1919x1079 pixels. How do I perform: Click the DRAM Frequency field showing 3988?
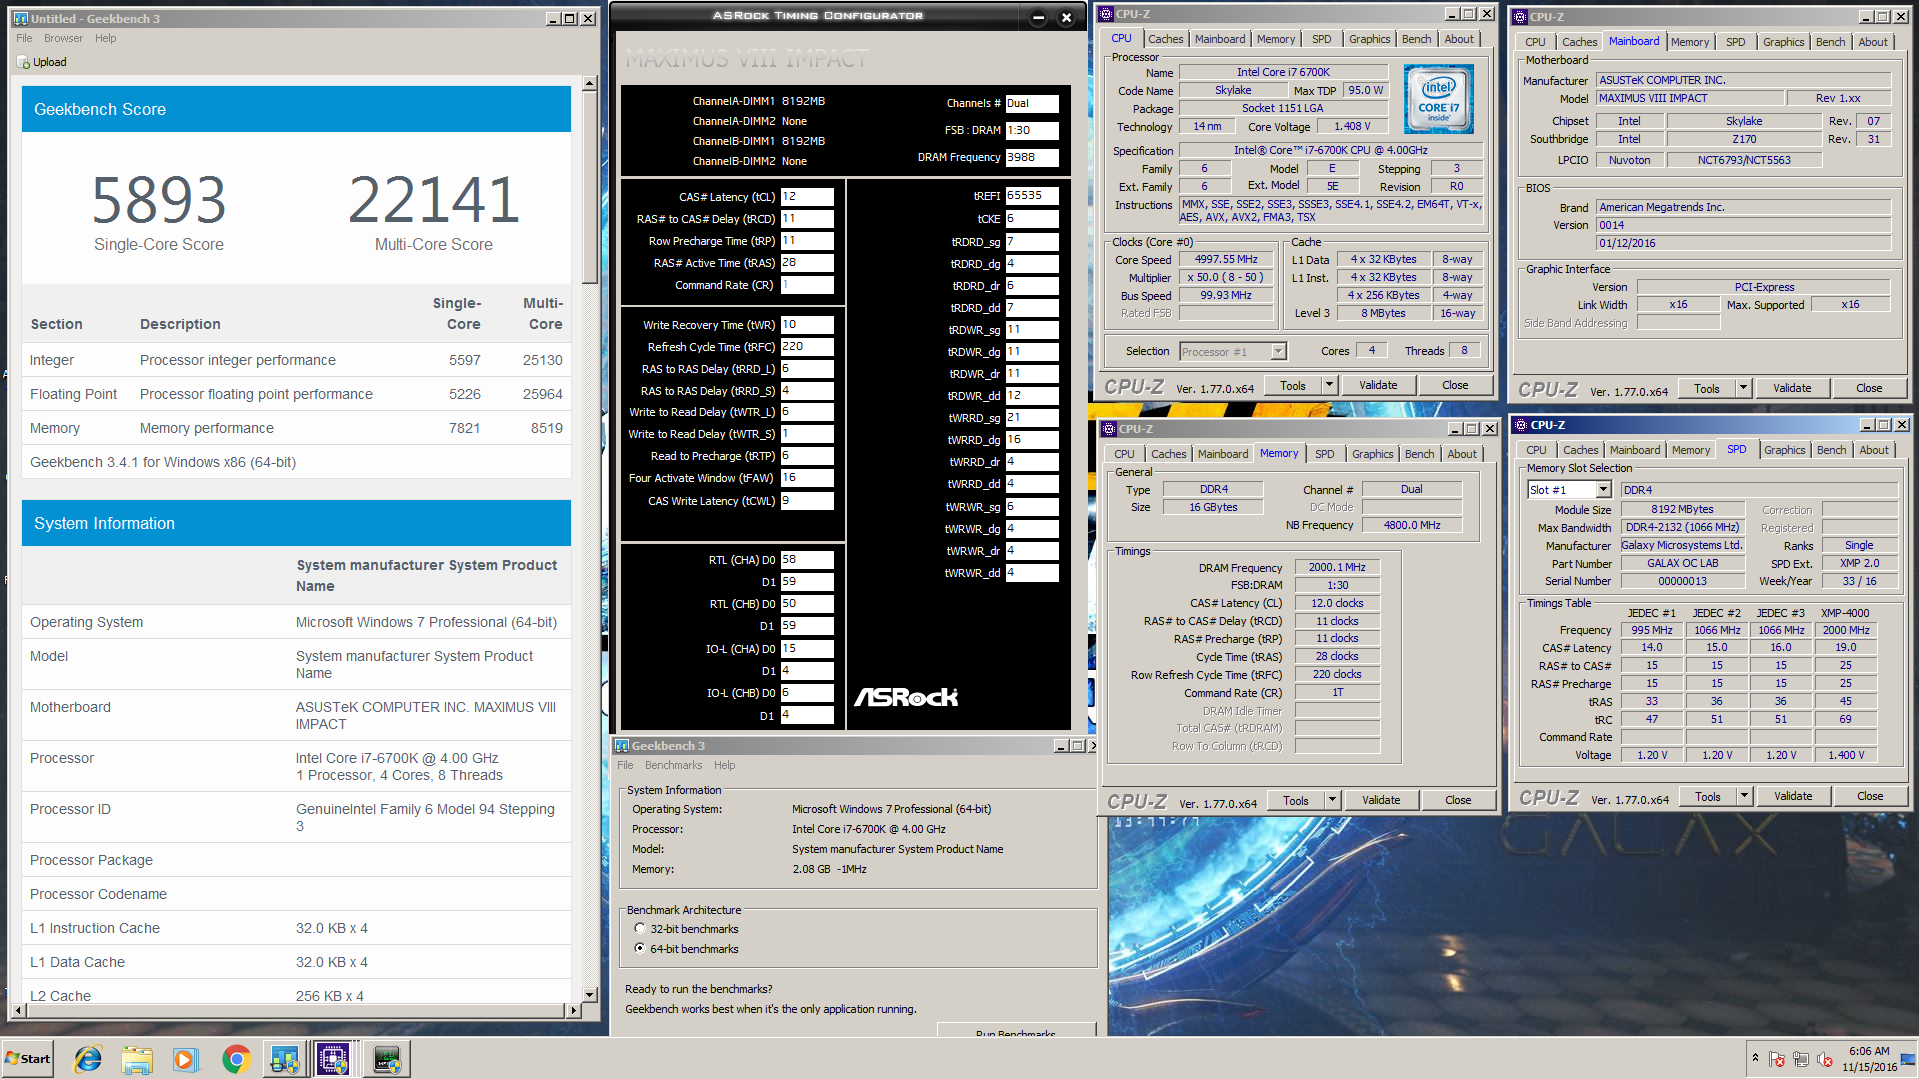pos(1032,157)
